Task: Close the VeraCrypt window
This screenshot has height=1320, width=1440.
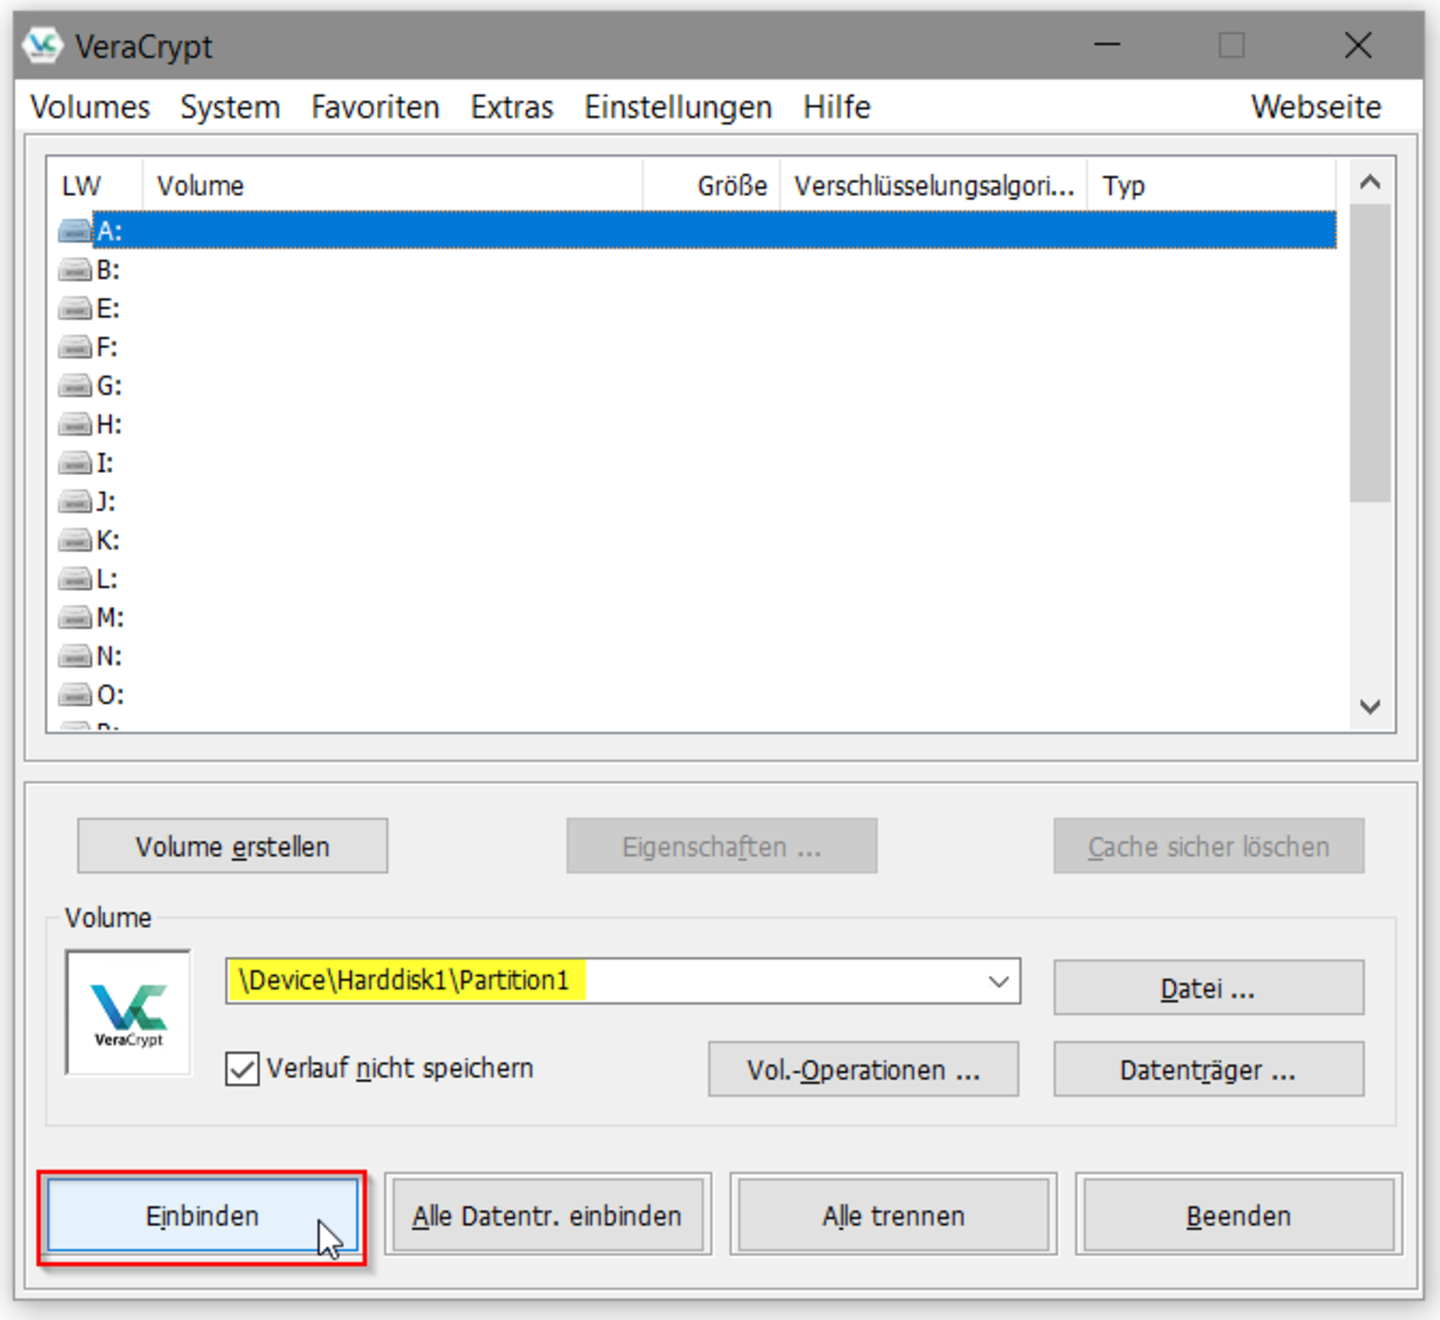Action: 1358,45
